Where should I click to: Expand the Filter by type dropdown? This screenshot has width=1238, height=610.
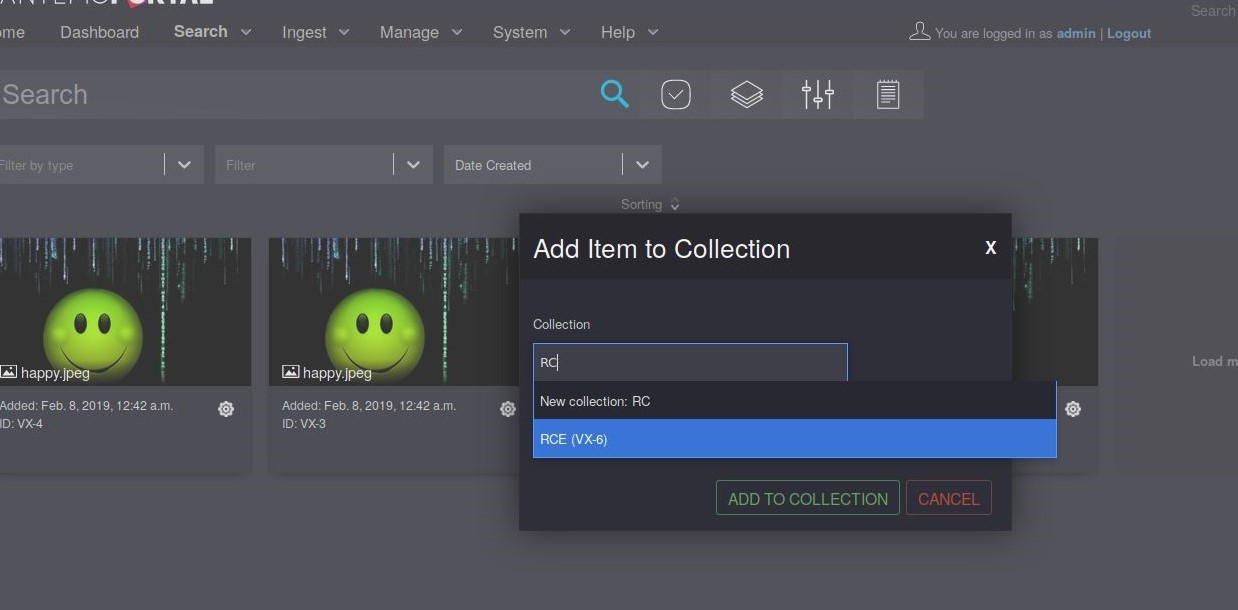point(184,165)
